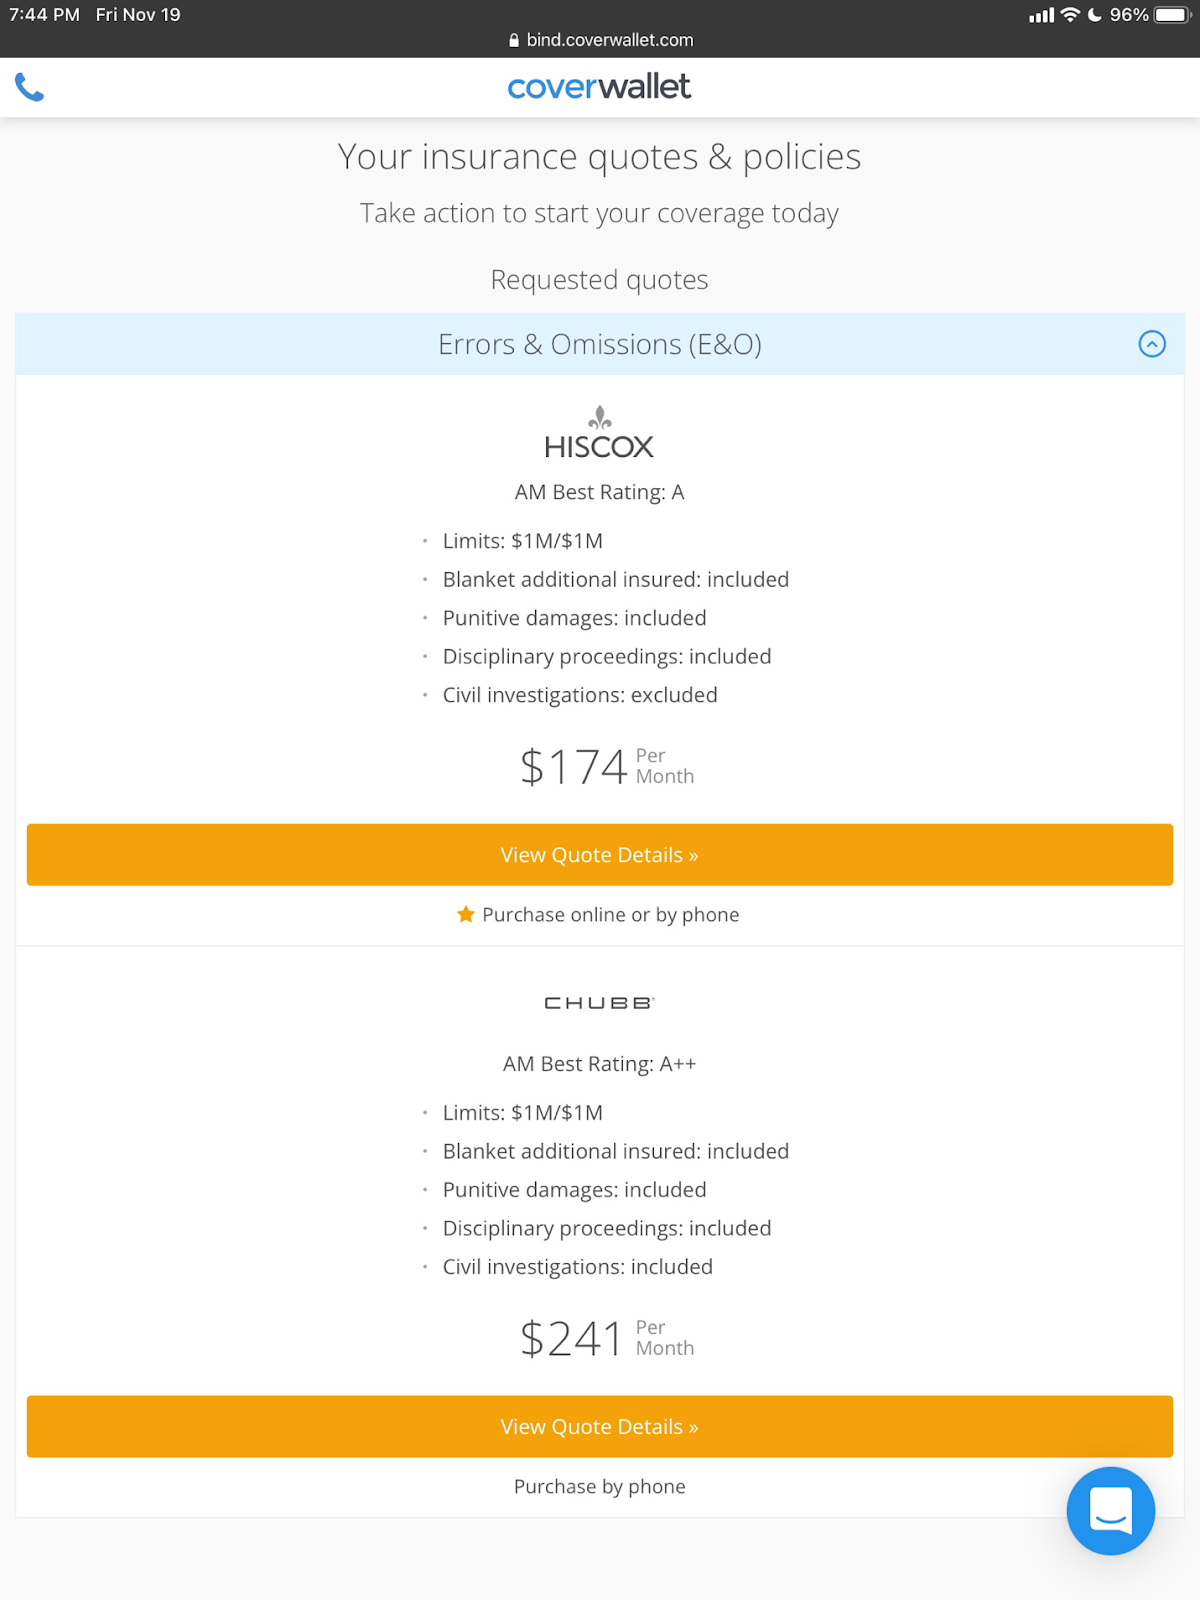This screenshot has height=1600, width=1200.
Task: Click 'Purchase online or by phone' text
Action: point(610,915)
